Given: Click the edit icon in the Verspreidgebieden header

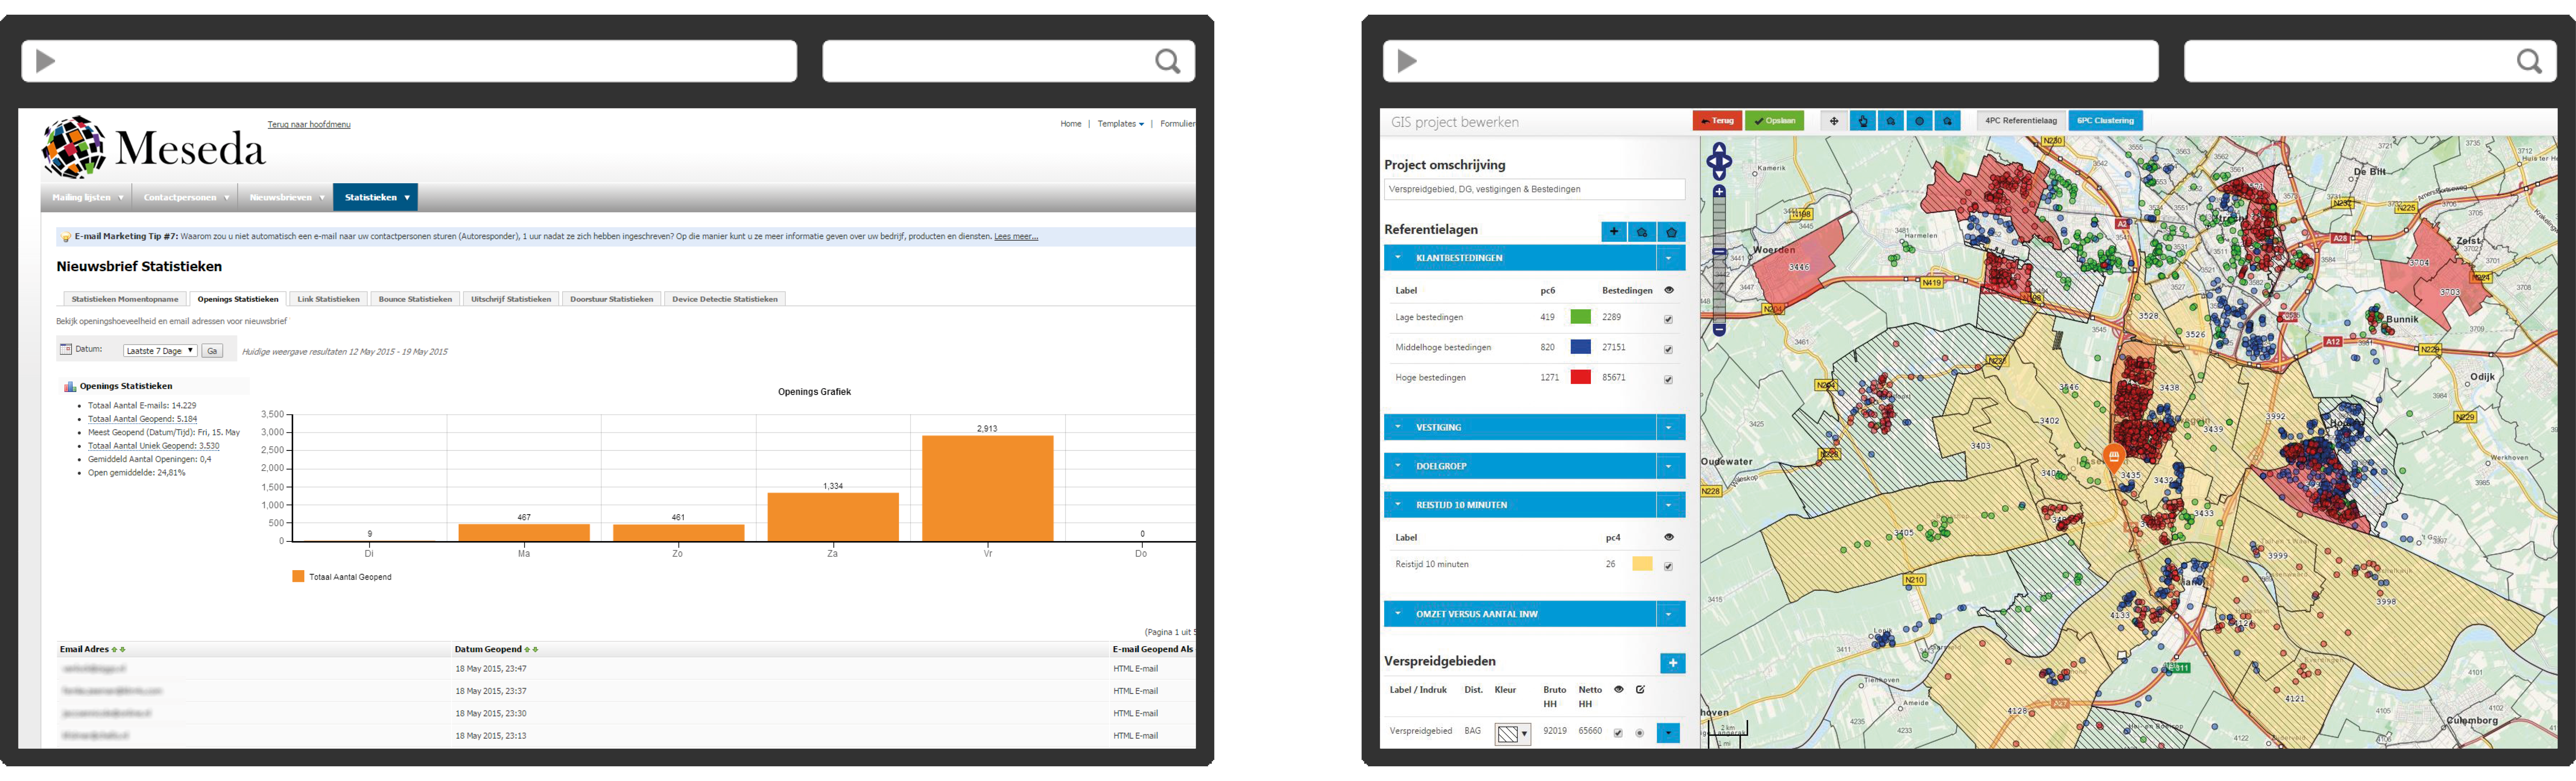Looking at the screenshot, I should [1640, 689].
